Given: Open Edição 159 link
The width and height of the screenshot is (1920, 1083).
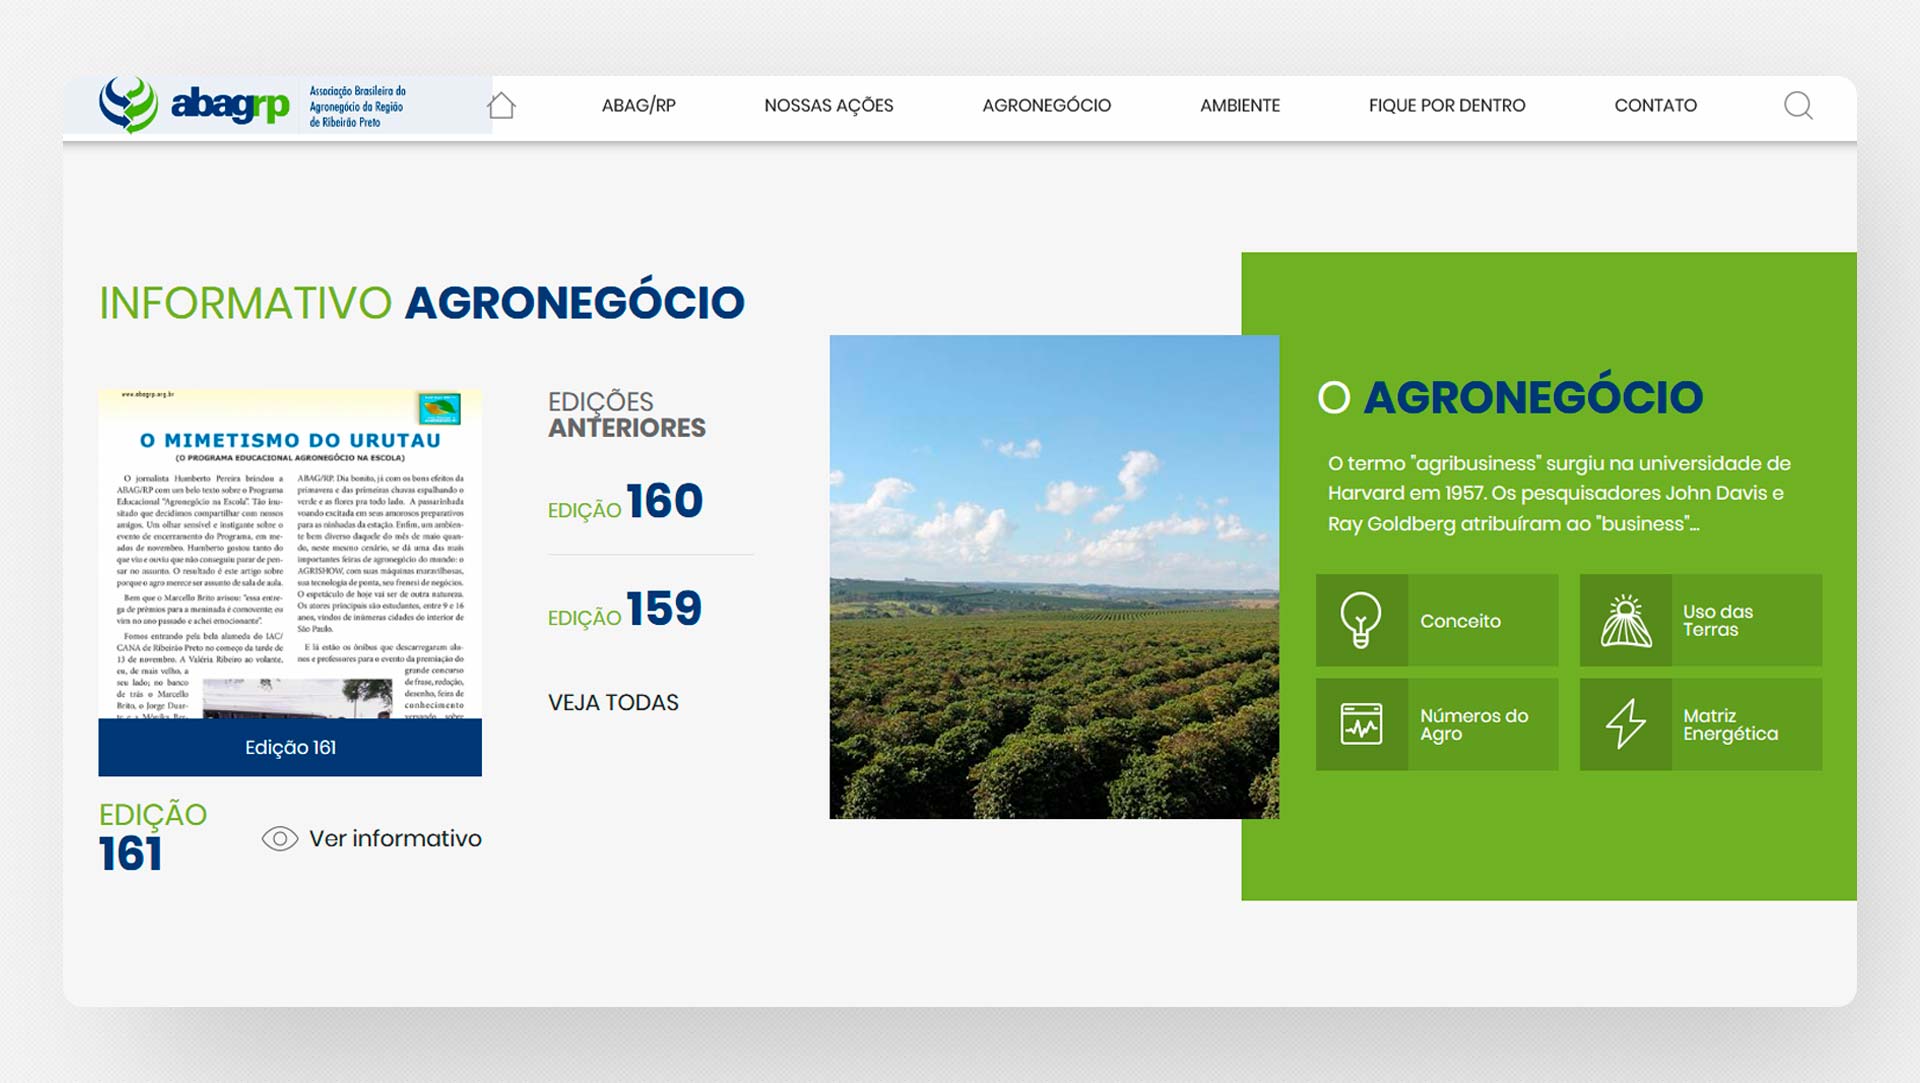Looking at the screenshot, I should pos(626,610).
